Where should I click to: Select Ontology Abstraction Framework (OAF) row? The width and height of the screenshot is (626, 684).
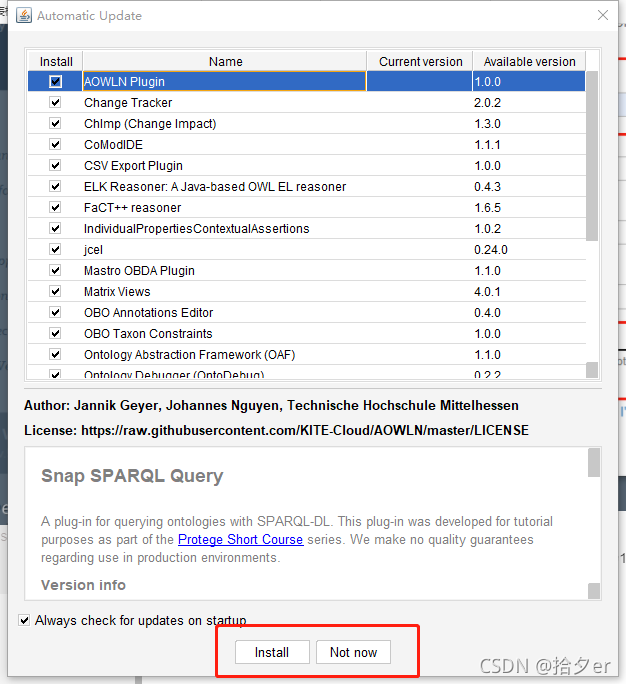coord(307,354)
